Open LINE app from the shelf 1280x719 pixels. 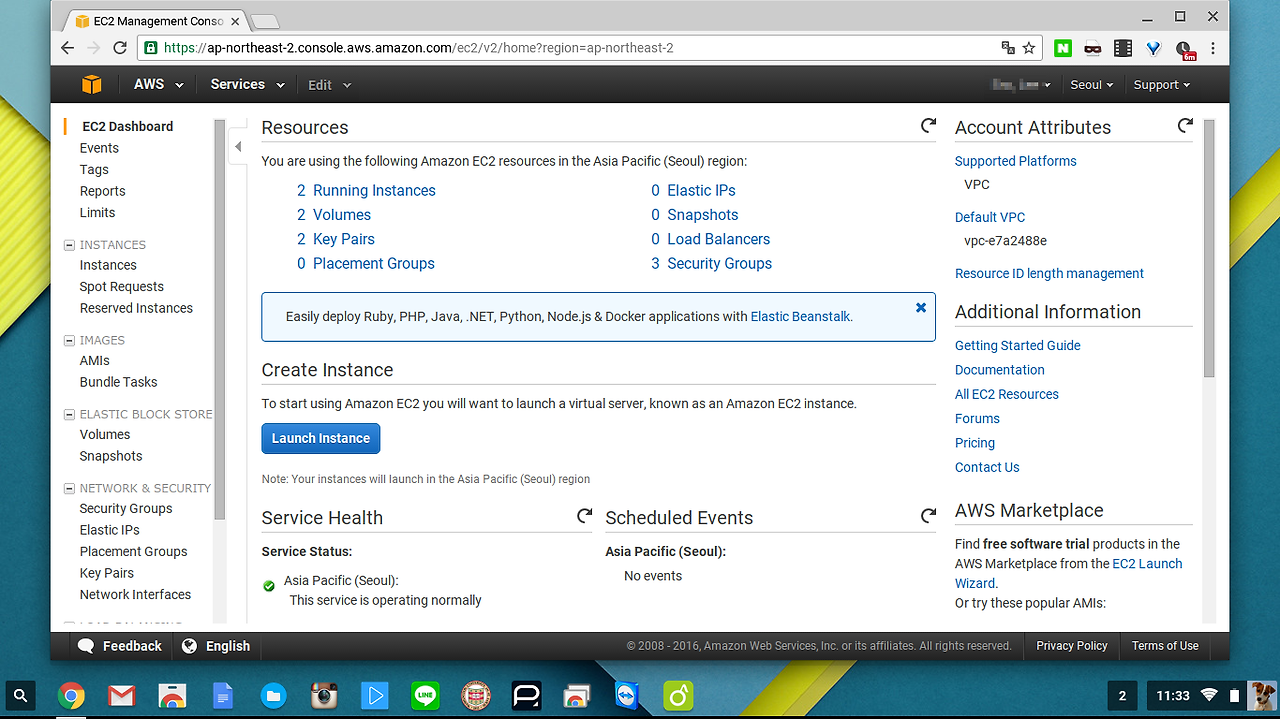pyautogui.click(x=425, y=696)
